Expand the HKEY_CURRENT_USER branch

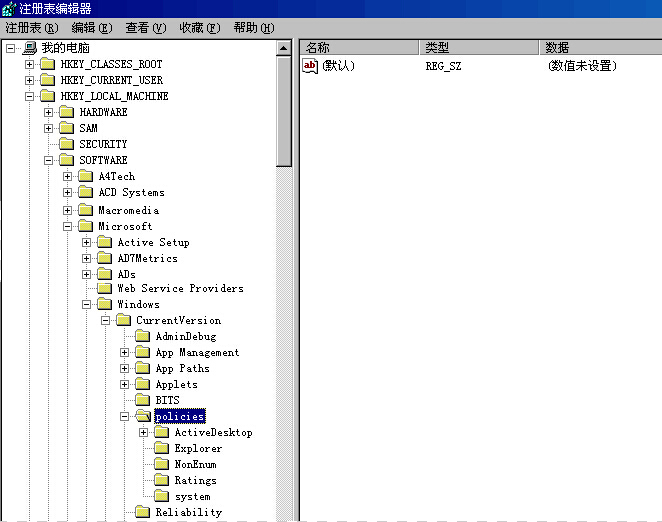pyautogui.click(x=29, y=80)
